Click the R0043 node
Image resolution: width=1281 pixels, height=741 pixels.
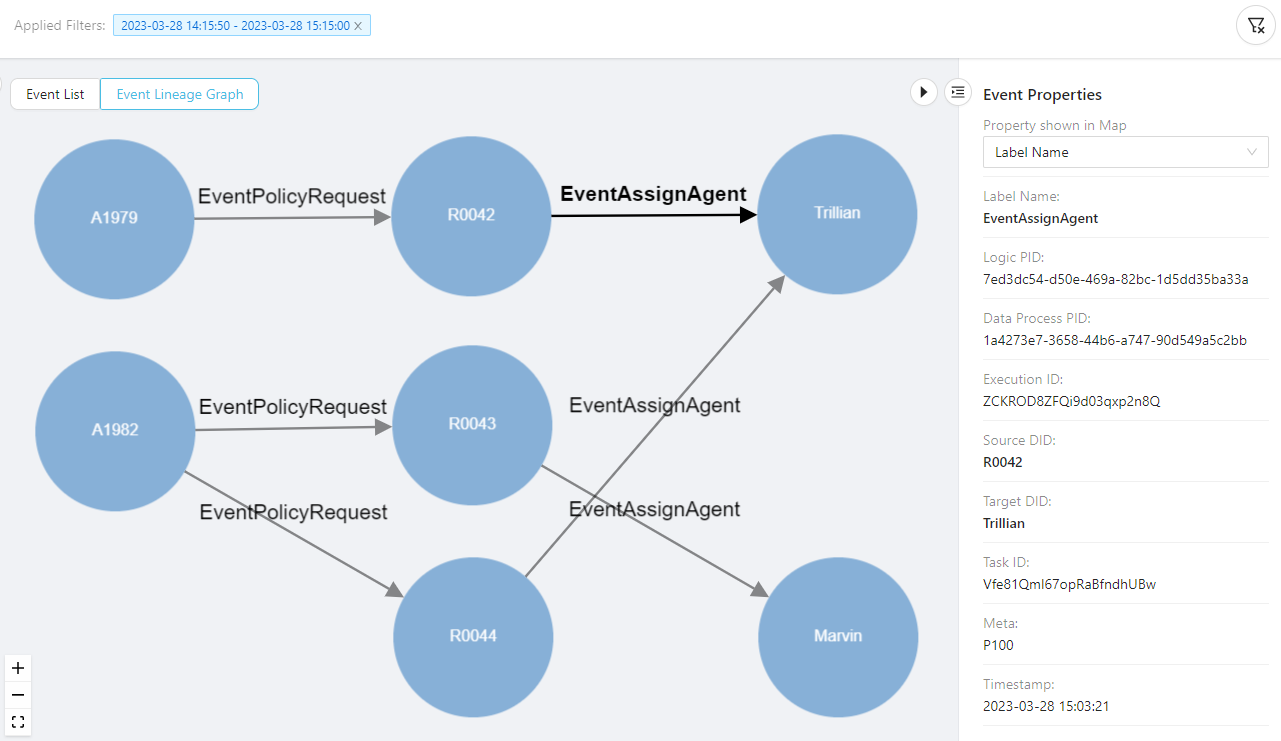click(472, 424)
